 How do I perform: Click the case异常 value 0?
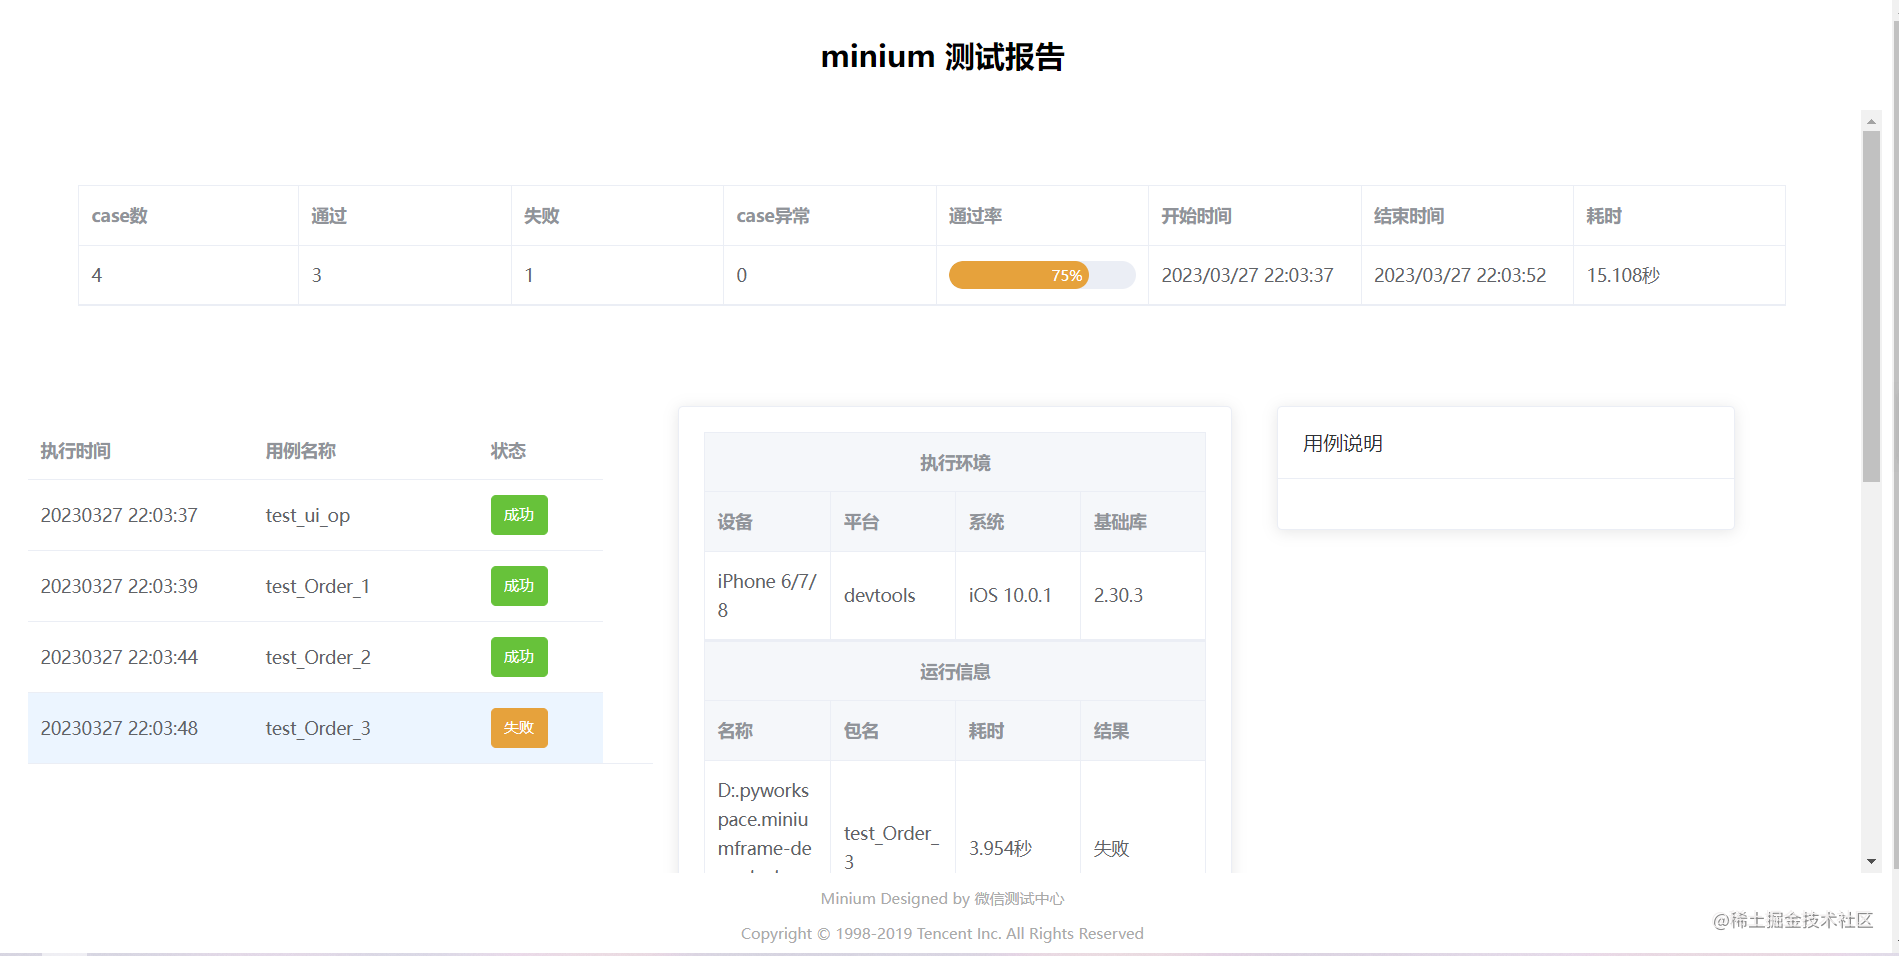click(x=742, y=275)
